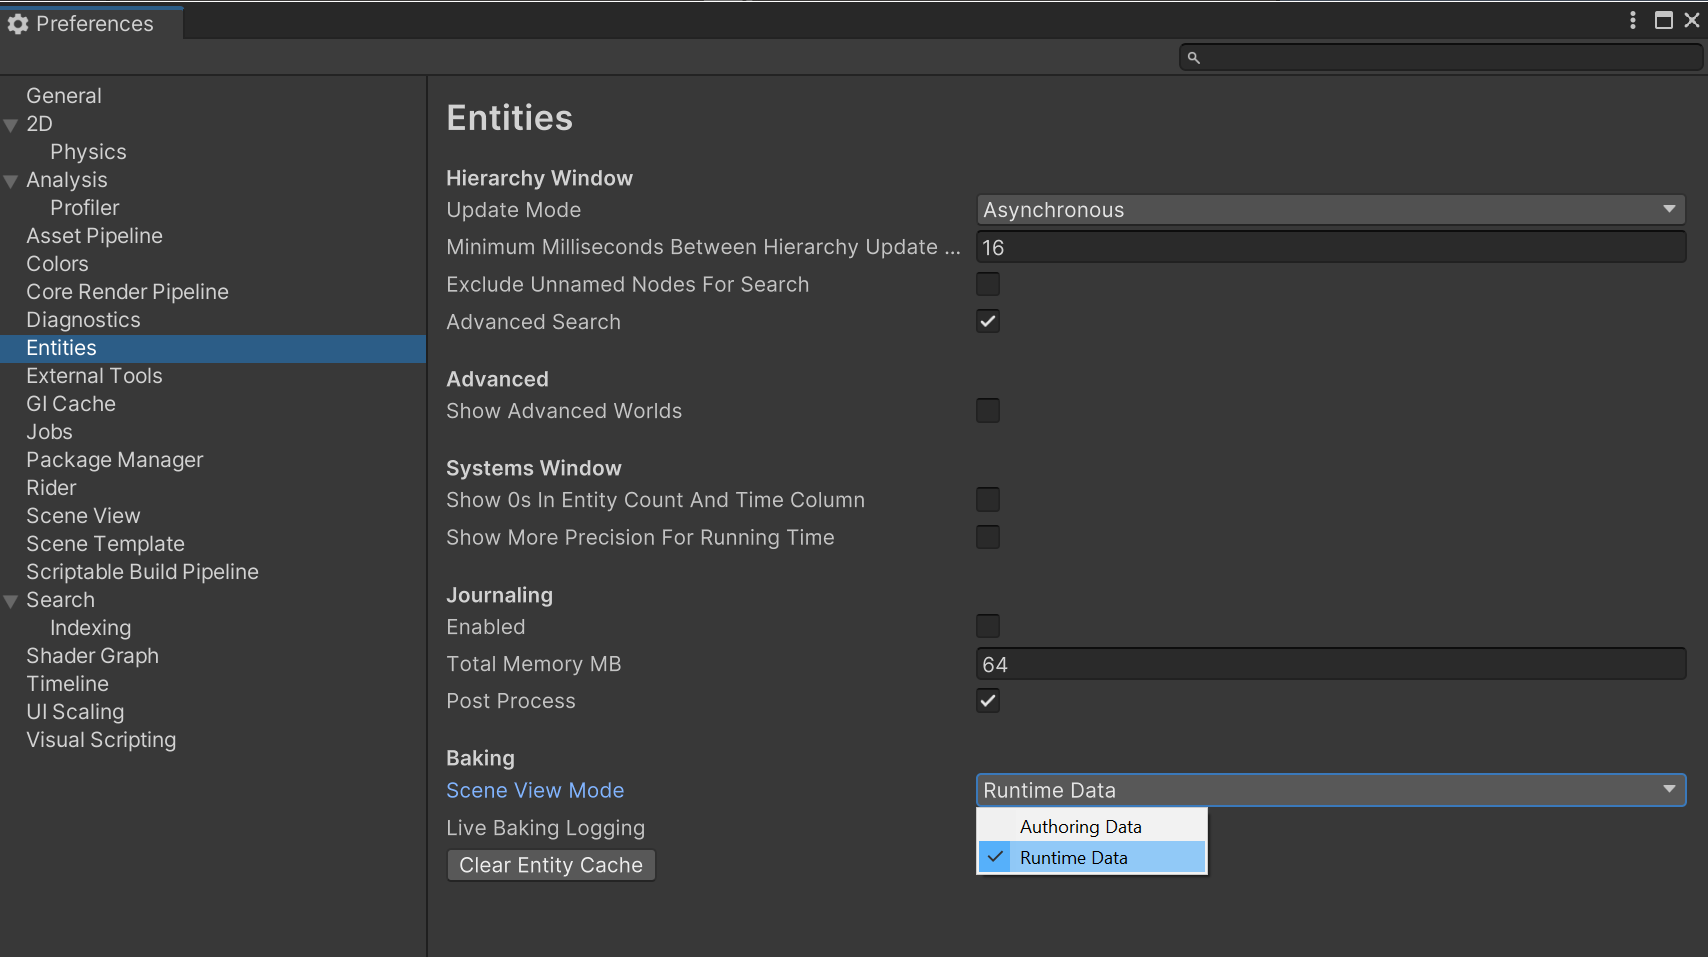Click the Total Memory MB input field

[x=1330, y=665]
